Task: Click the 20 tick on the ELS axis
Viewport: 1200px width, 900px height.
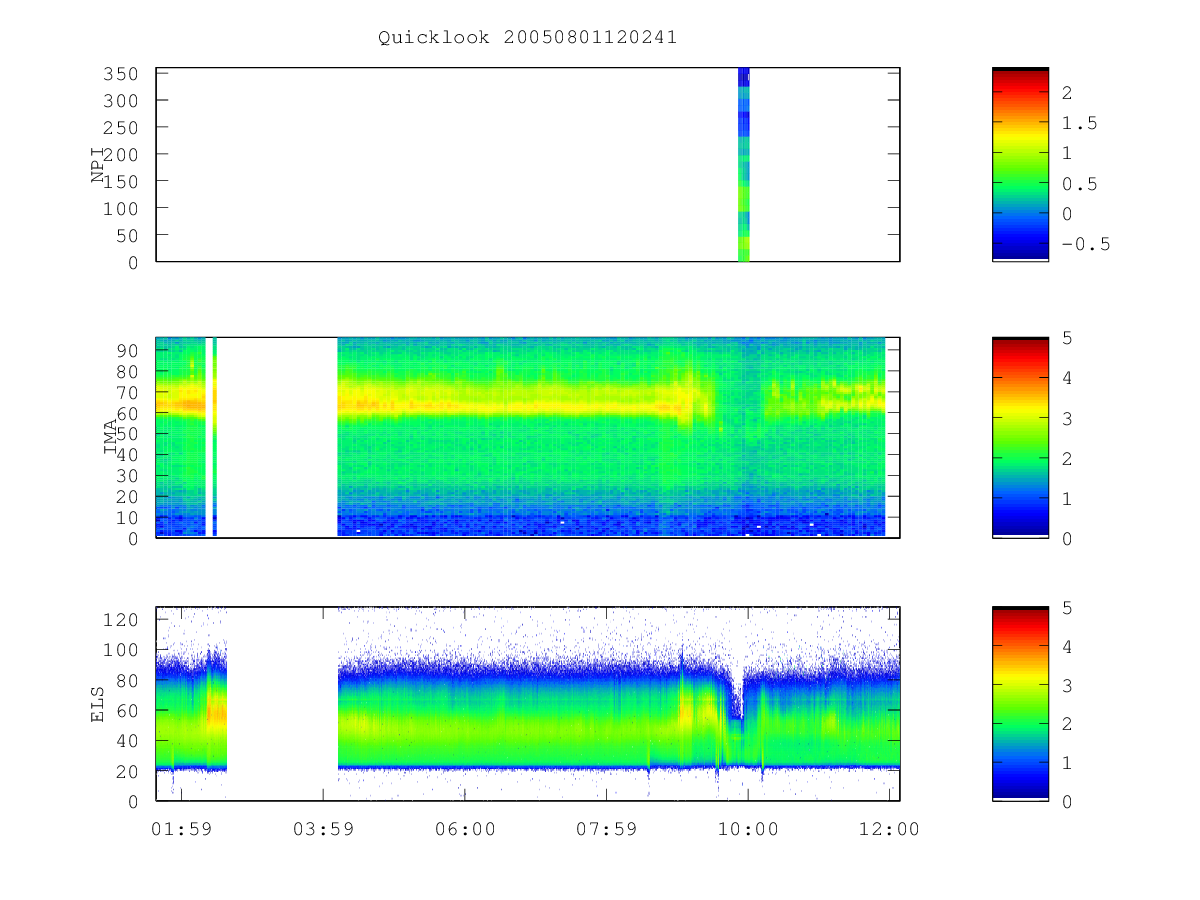Action: tap(128, 771)
